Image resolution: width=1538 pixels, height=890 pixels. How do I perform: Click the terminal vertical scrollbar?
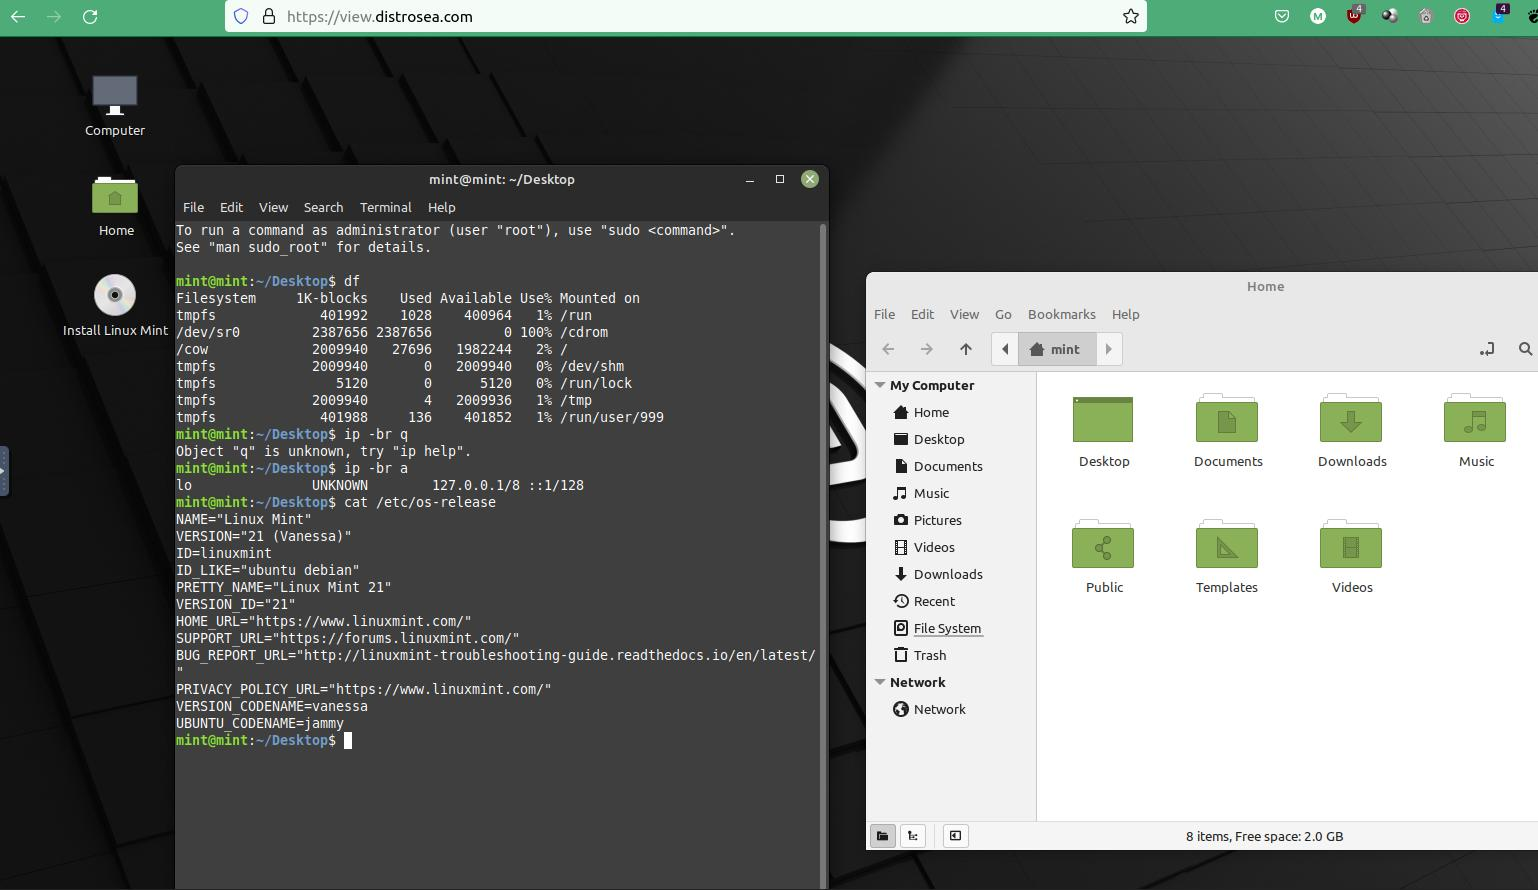(x=823, y=555)
